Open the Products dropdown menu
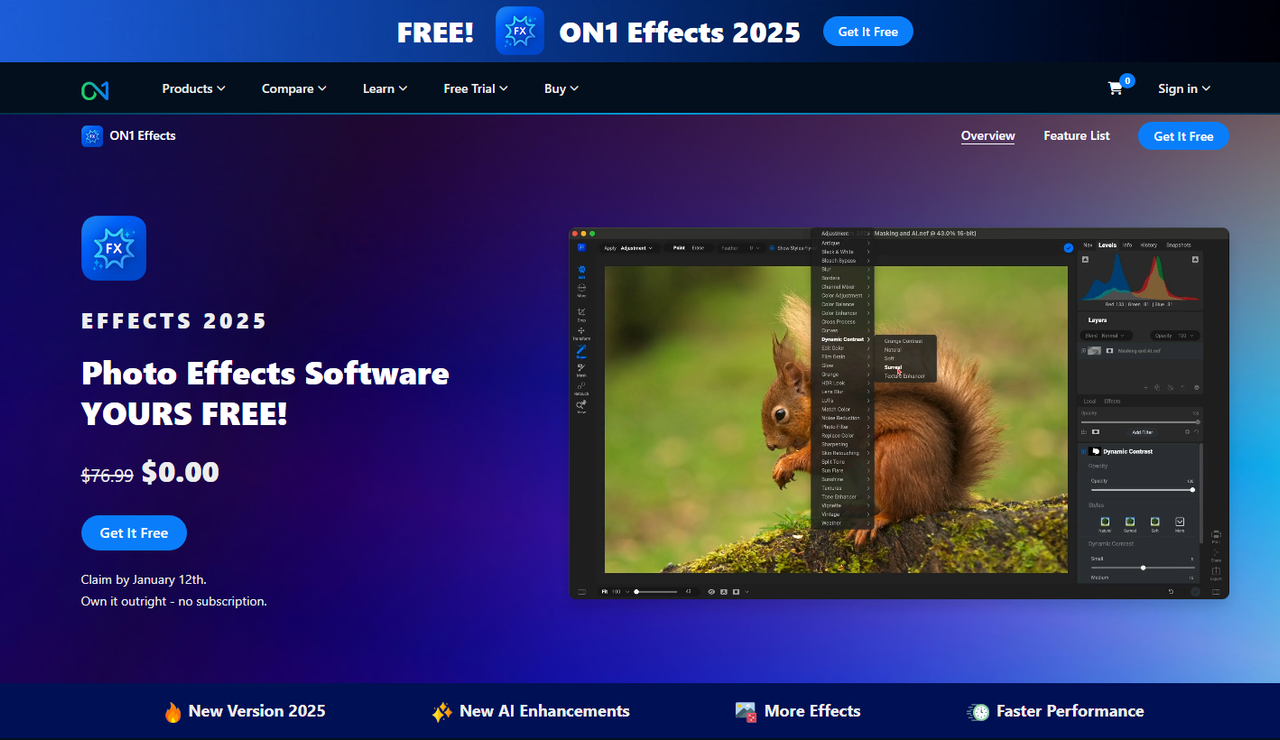The height and width of the screenshot is (740, 1280). (x=194, y=89)
